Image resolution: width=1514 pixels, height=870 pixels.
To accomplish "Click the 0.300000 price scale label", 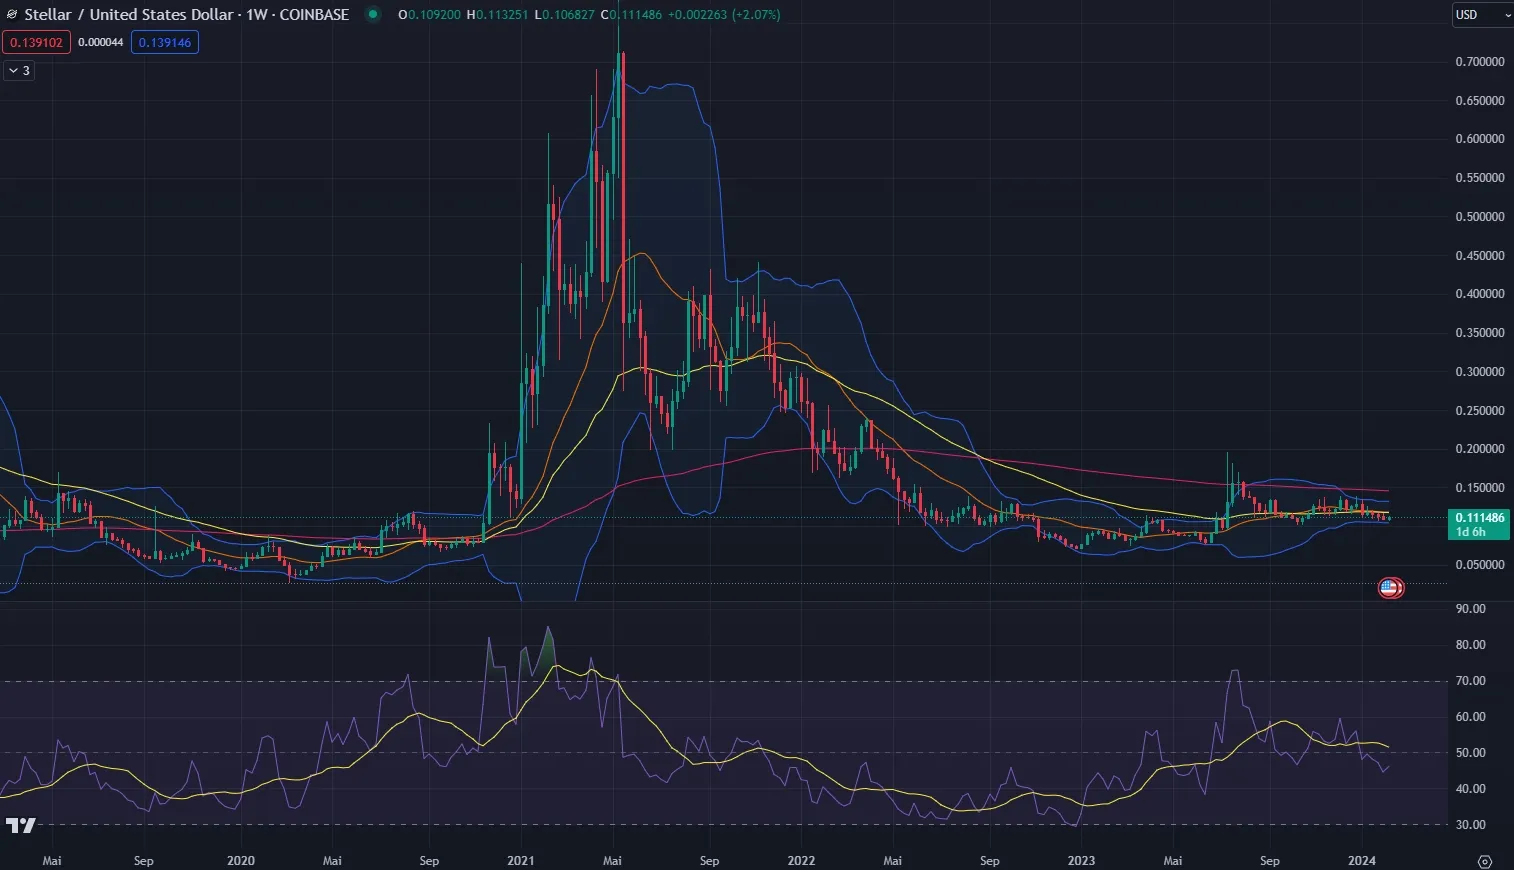I will 1480,372.
